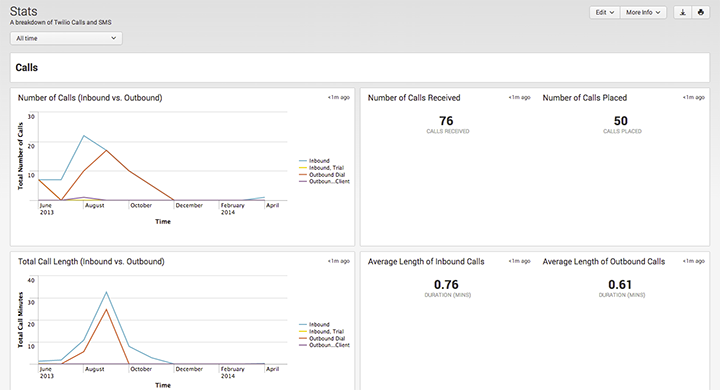Toggle Inbound, Trial in Total Call Length legend
Image resolution: width=720 pixels, height=390 pixels.
[x=321, y=331]
